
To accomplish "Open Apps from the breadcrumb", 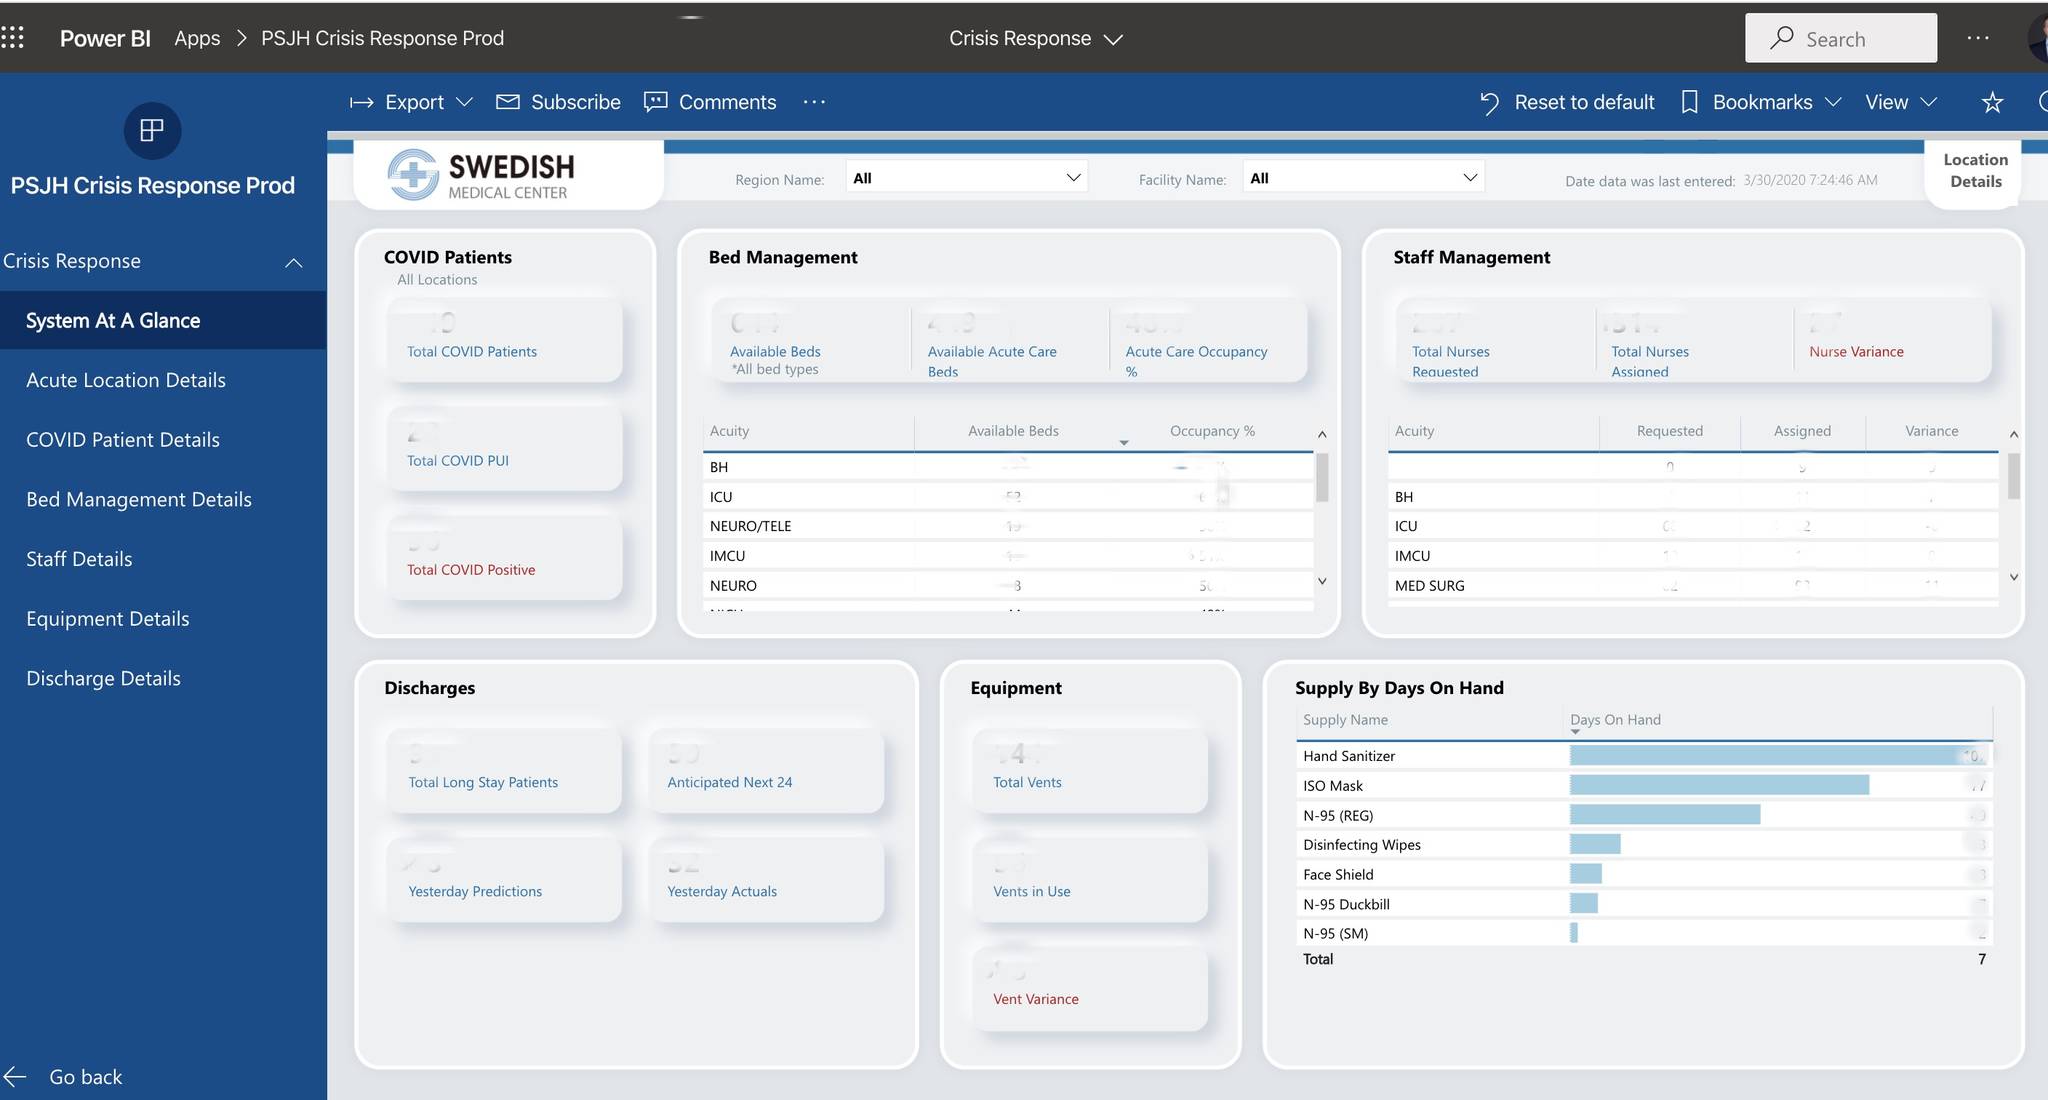I will (196, 38).
